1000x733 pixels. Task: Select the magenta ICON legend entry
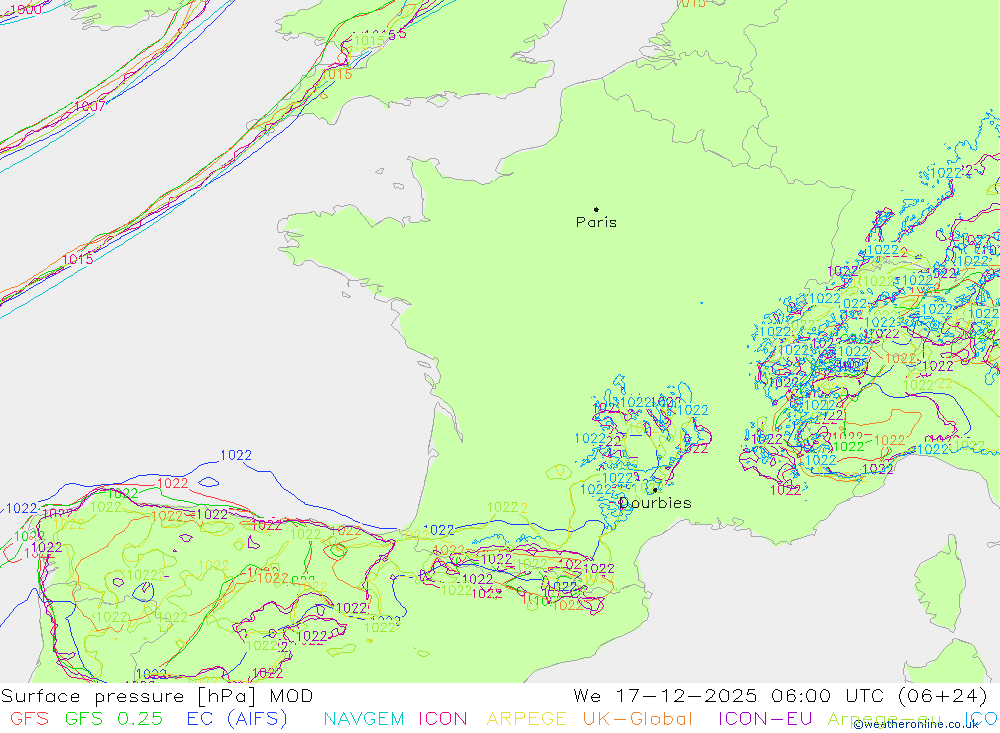pos(443,719)
